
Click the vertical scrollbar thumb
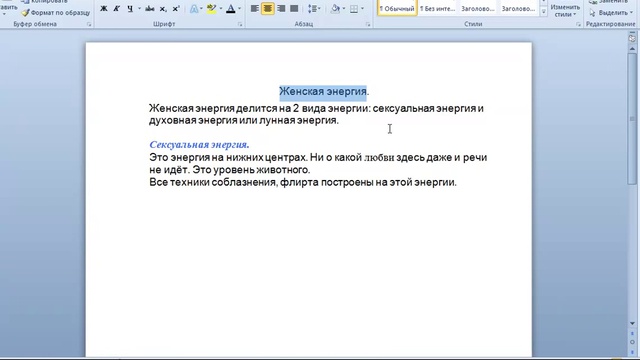[632, 118]
